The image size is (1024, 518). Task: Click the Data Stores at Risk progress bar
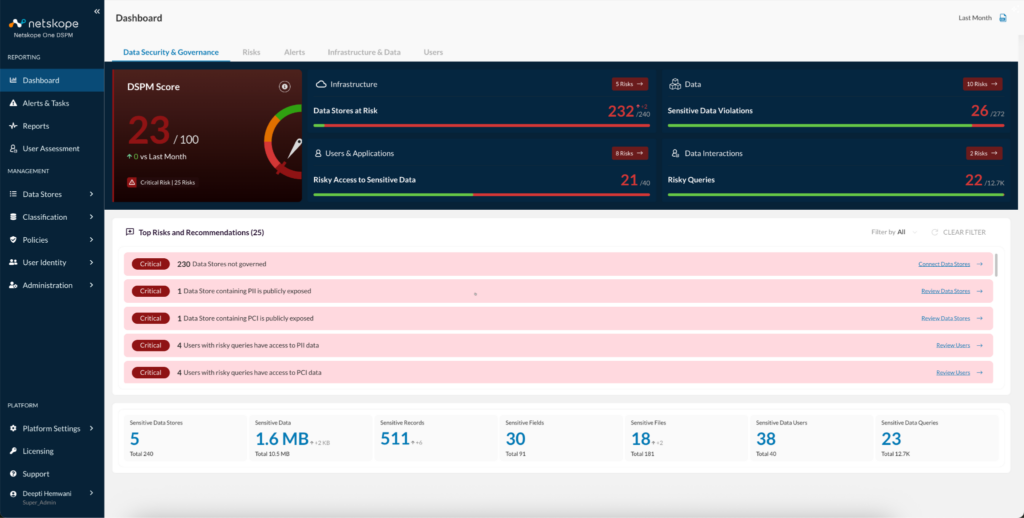tap(481, 126)
